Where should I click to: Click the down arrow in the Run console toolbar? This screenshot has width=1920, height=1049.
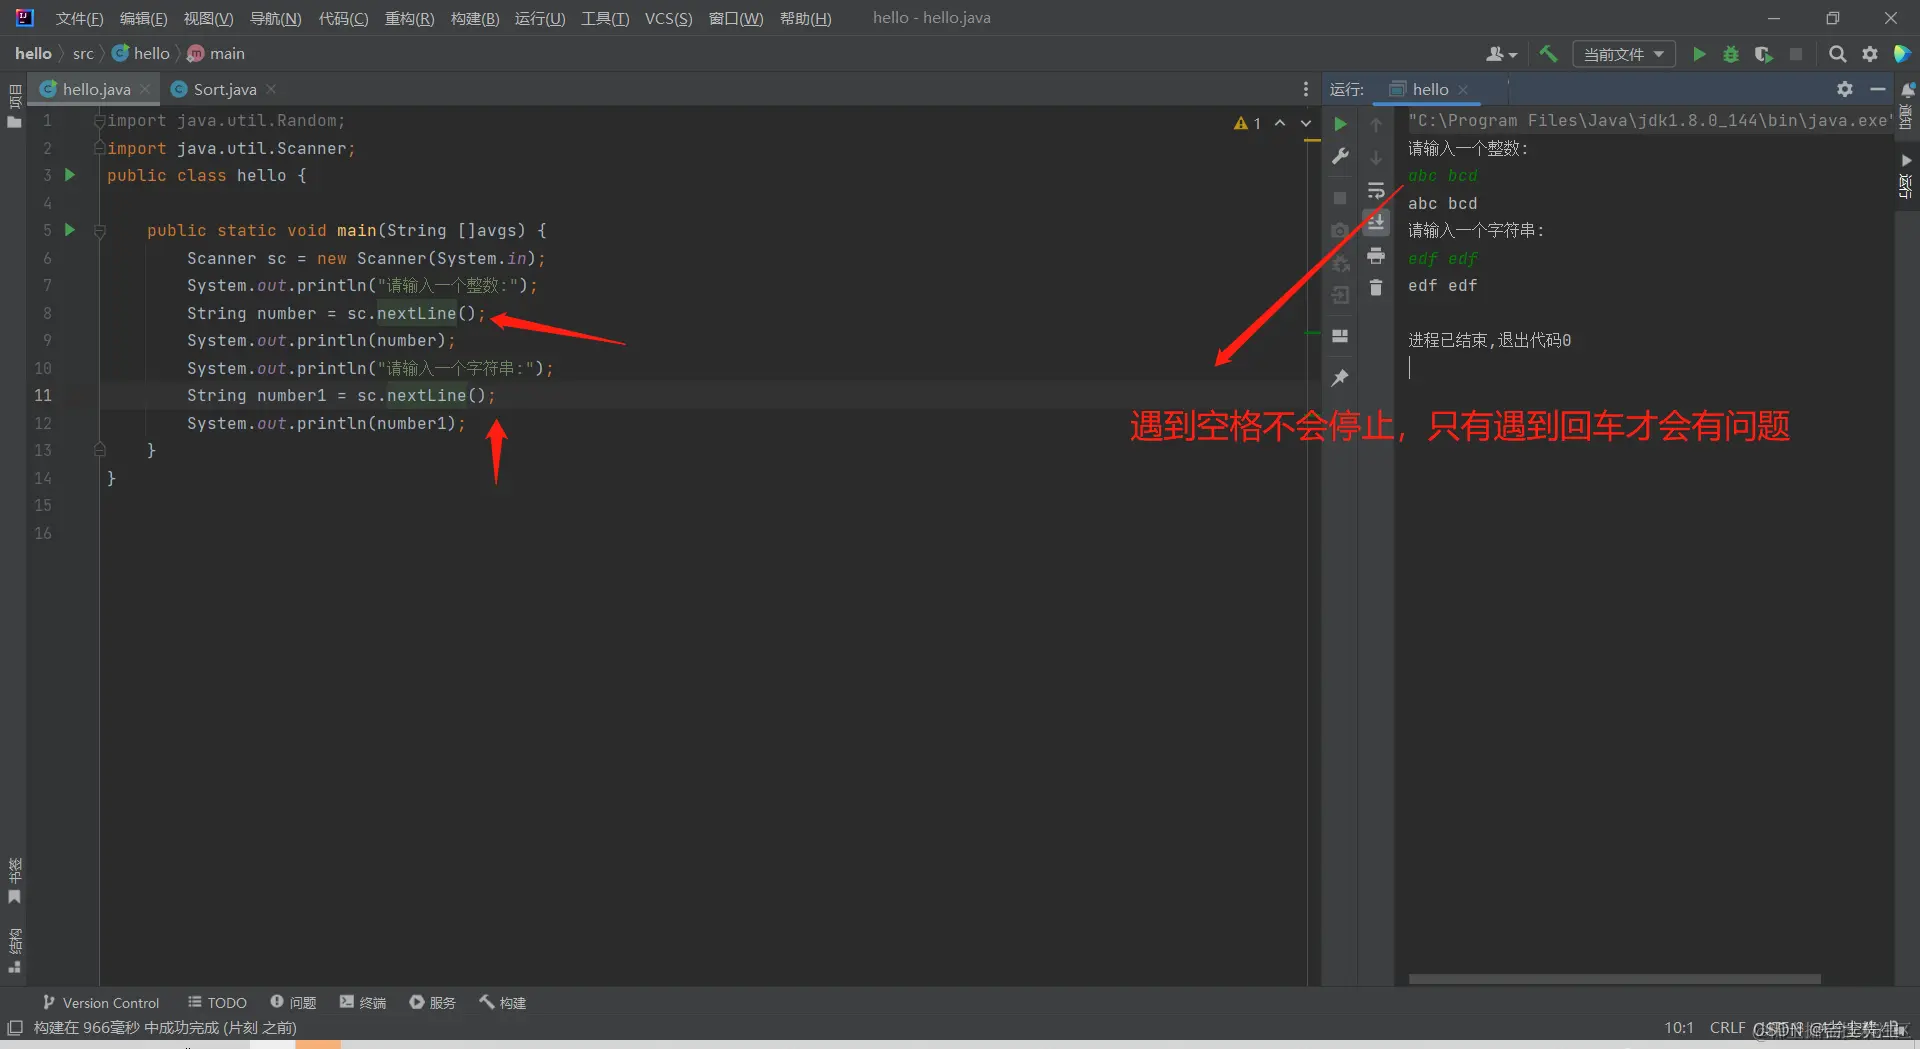pyautogui.click(x=1376, y=157)
